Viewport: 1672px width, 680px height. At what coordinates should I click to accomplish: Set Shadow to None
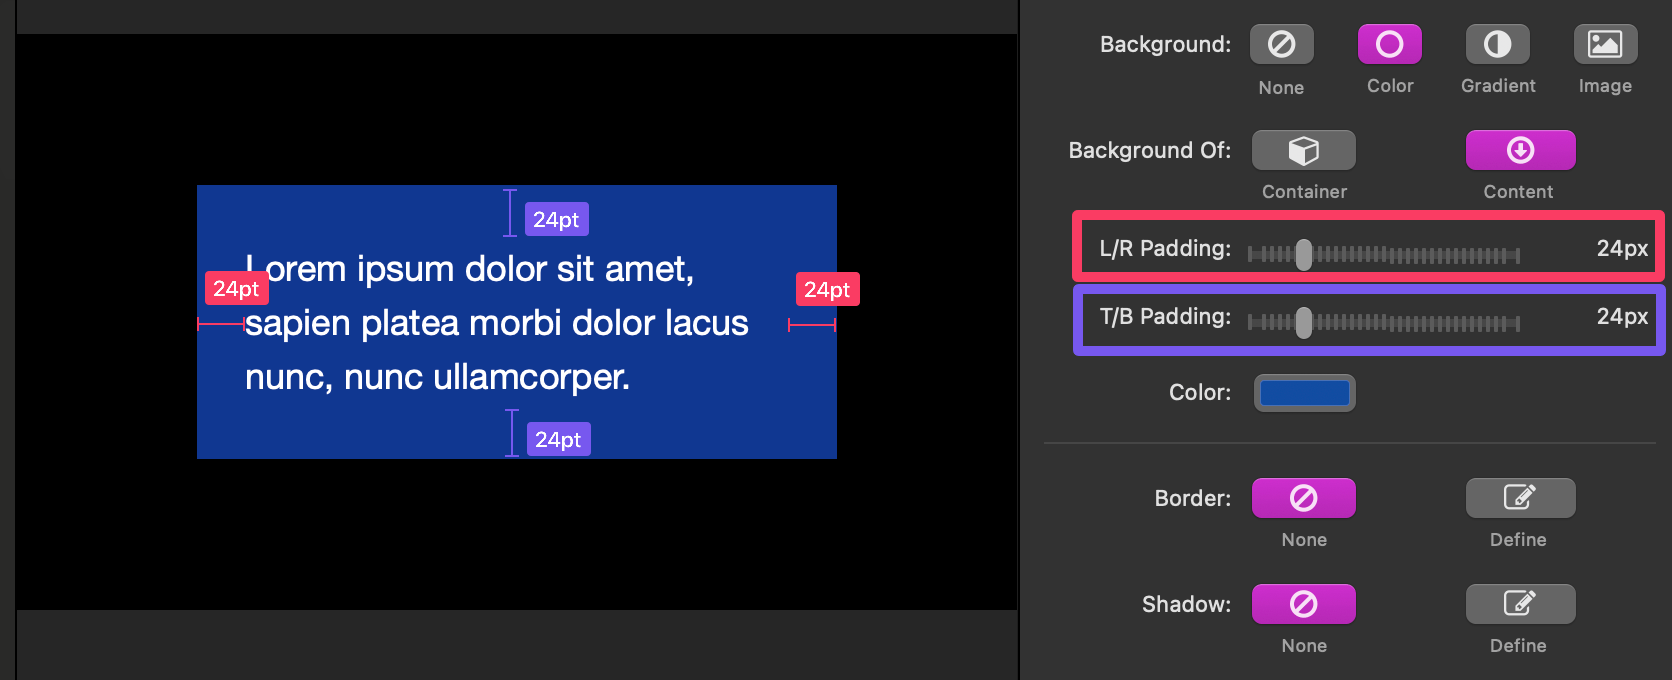point(1303,604)
